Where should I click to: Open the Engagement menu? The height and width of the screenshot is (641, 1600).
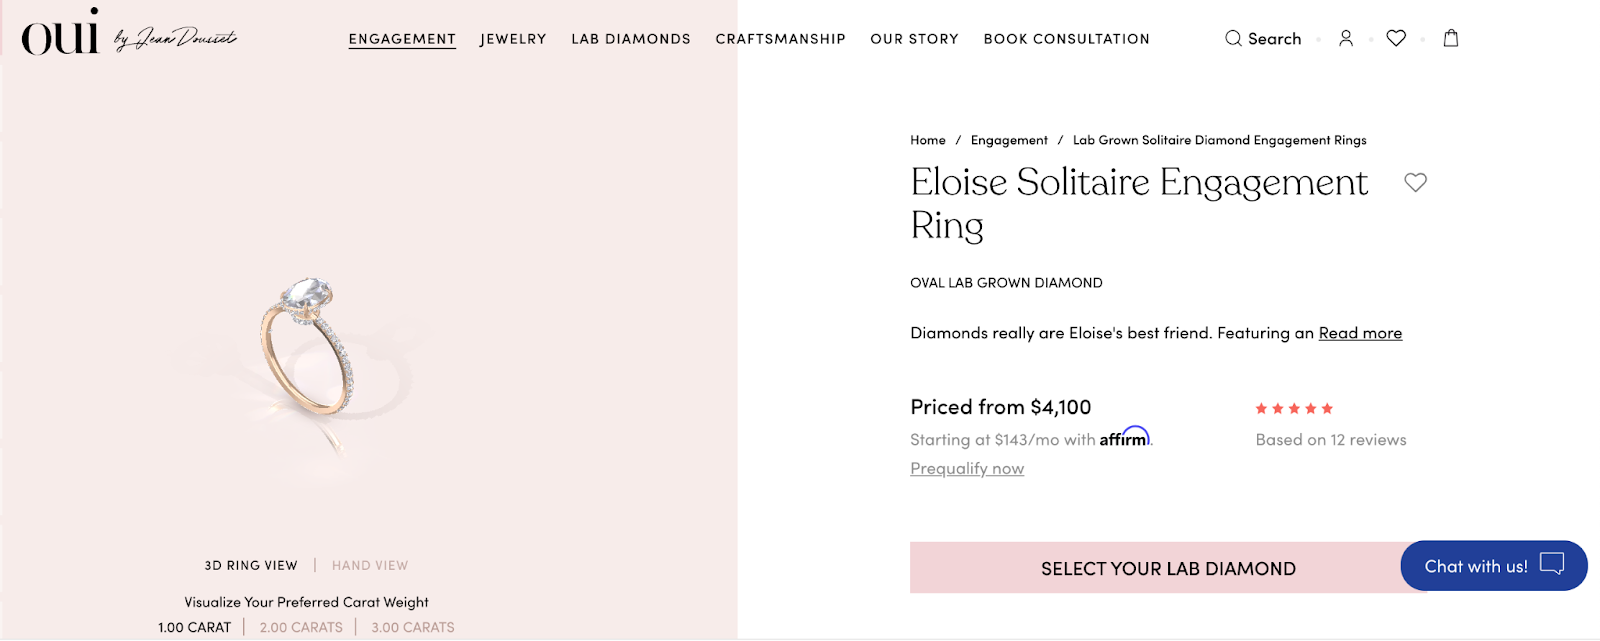[402, 39]
